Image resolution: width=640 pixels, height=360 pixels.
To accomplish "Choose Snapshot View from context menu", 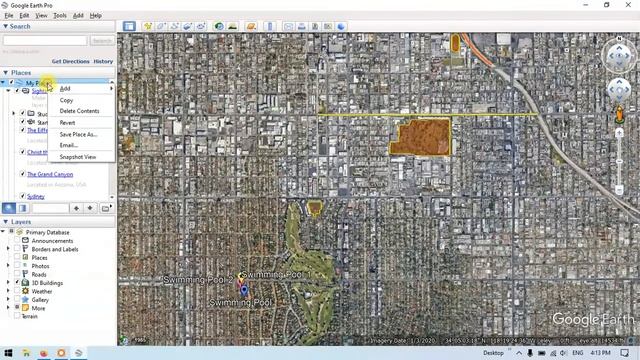I will click(x=81, y=157).
